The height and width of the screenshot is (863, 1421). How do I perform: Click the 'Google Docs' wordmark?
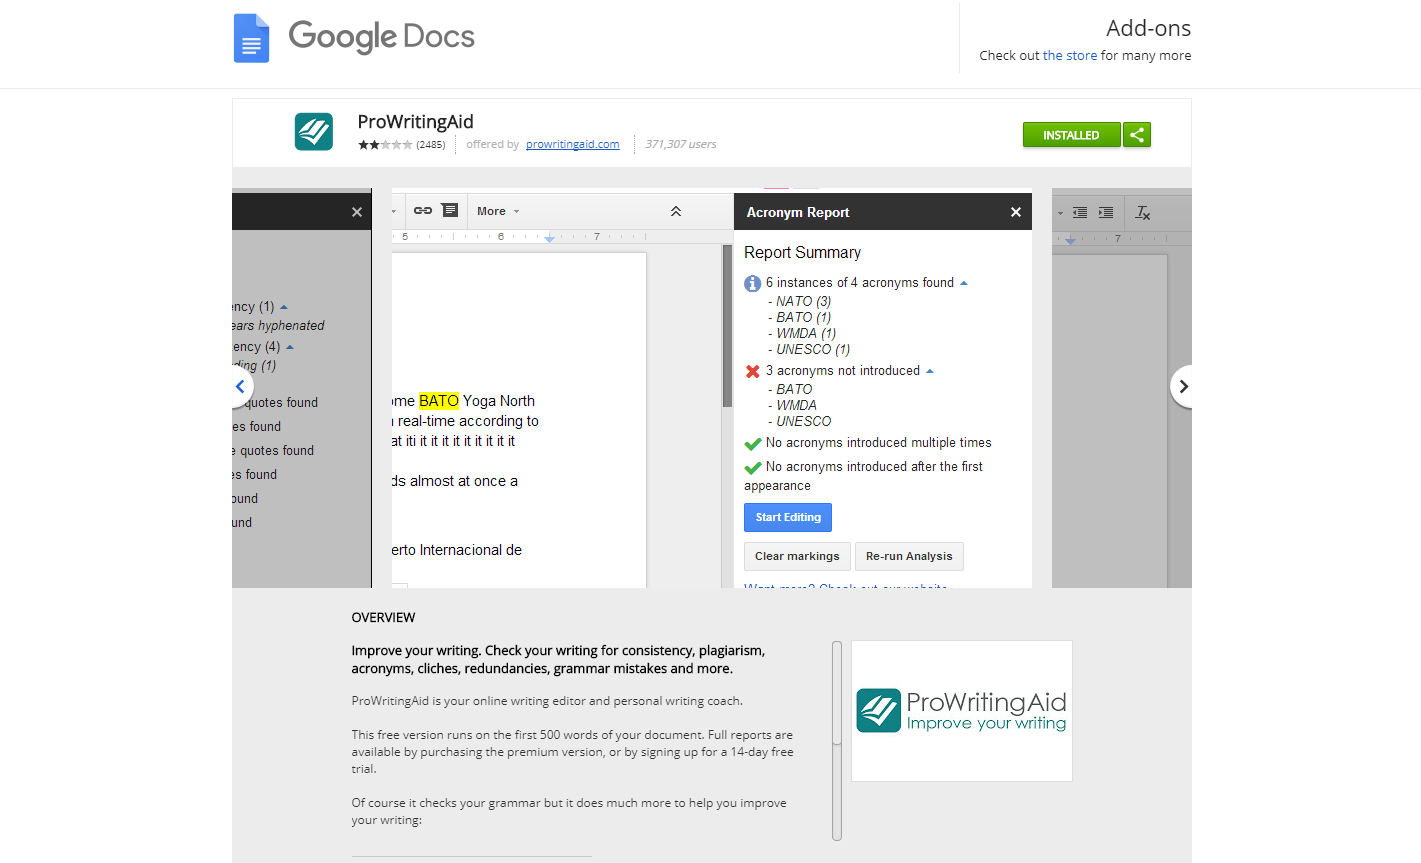382,38
